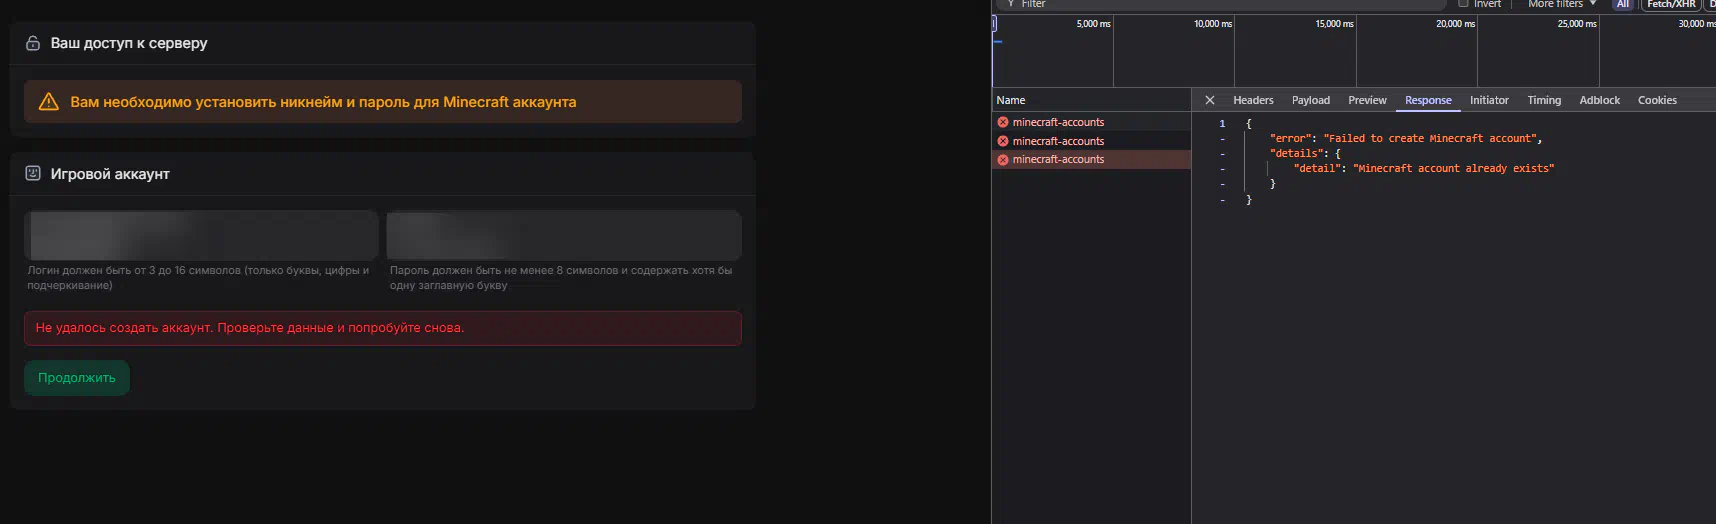Click the red error icon on the highlighted request row
This screenshot has width=1716, height=524.
(x=1003, y=159)
